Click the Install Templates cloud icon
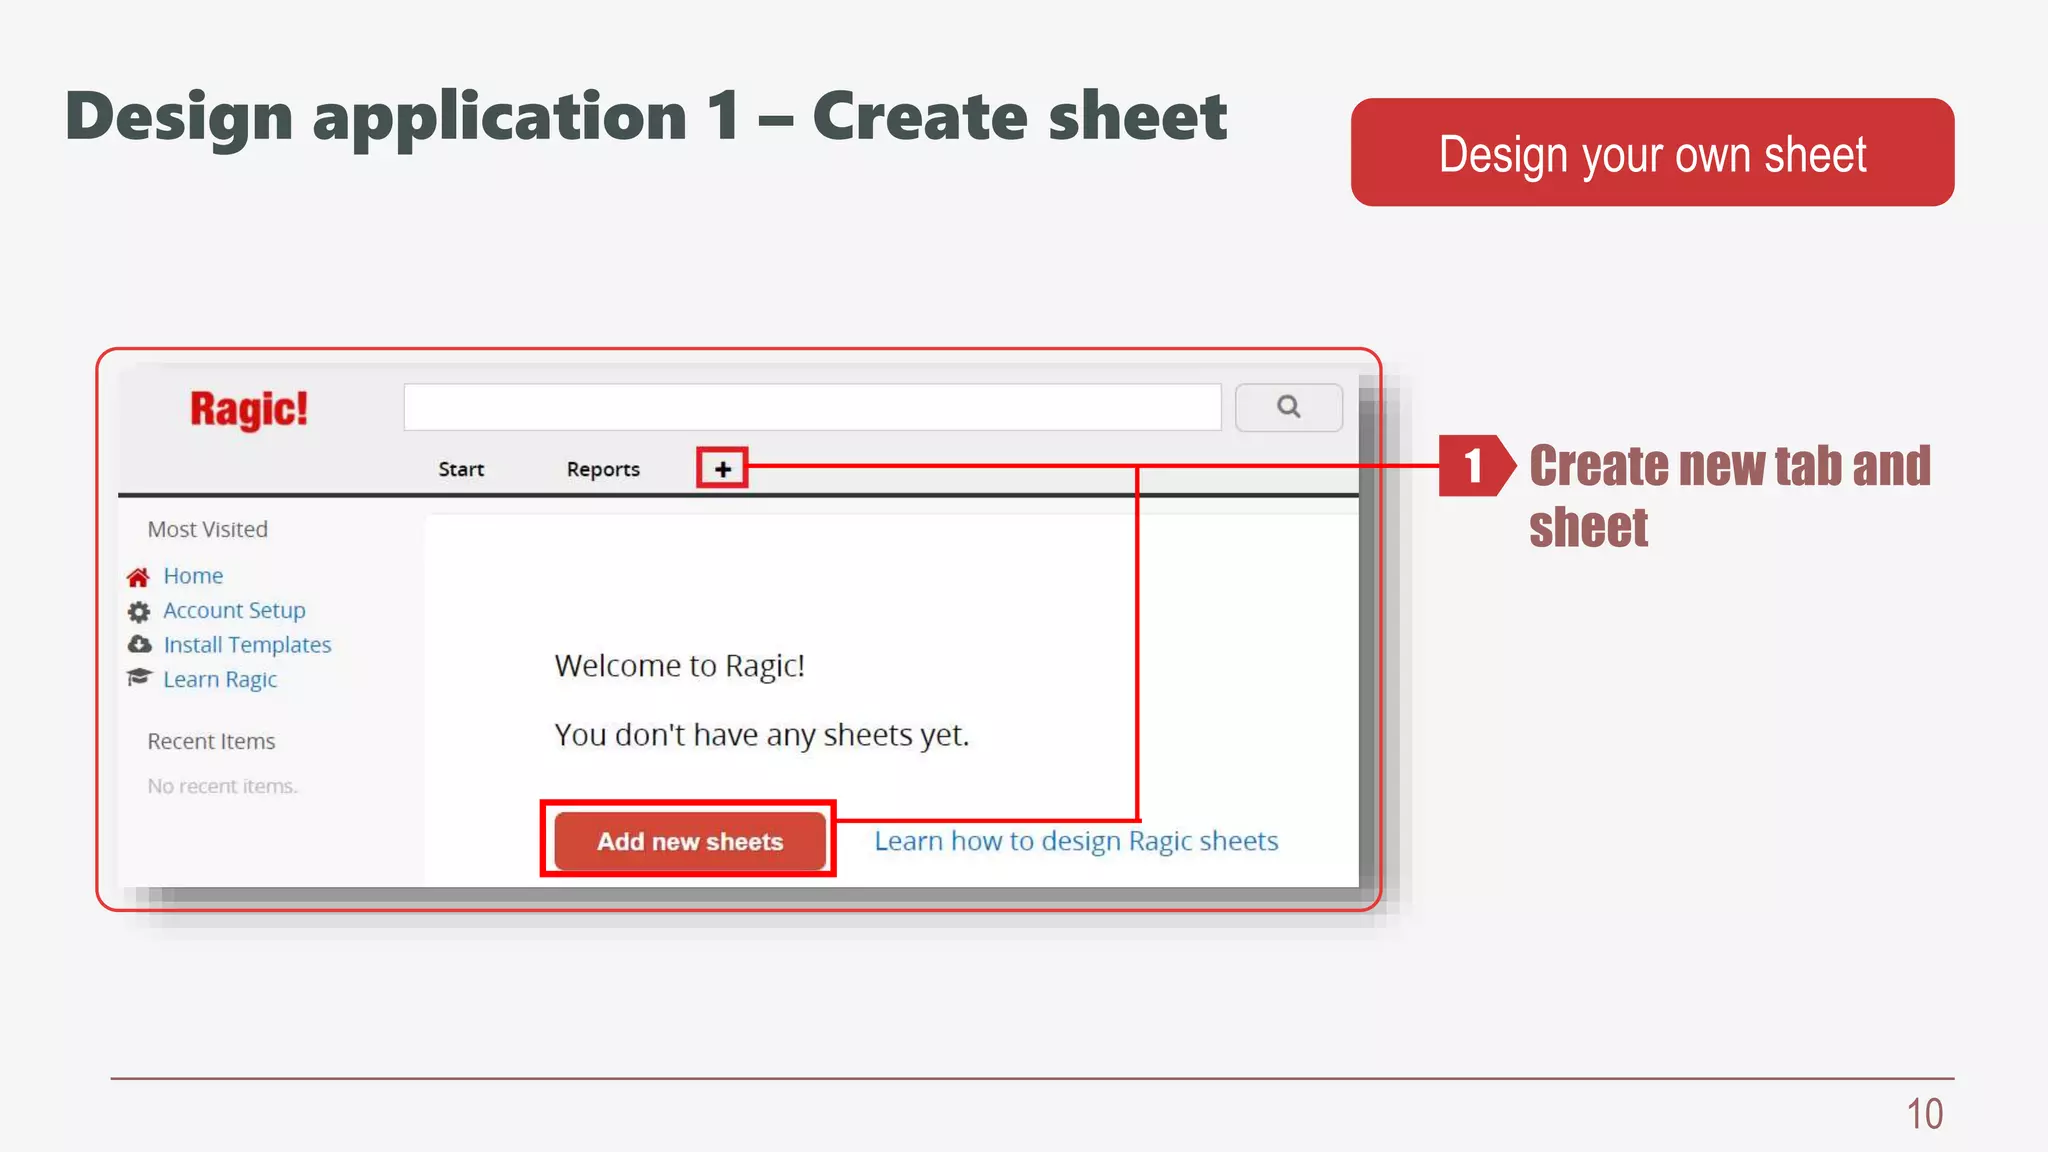 [x=139, y=644]
